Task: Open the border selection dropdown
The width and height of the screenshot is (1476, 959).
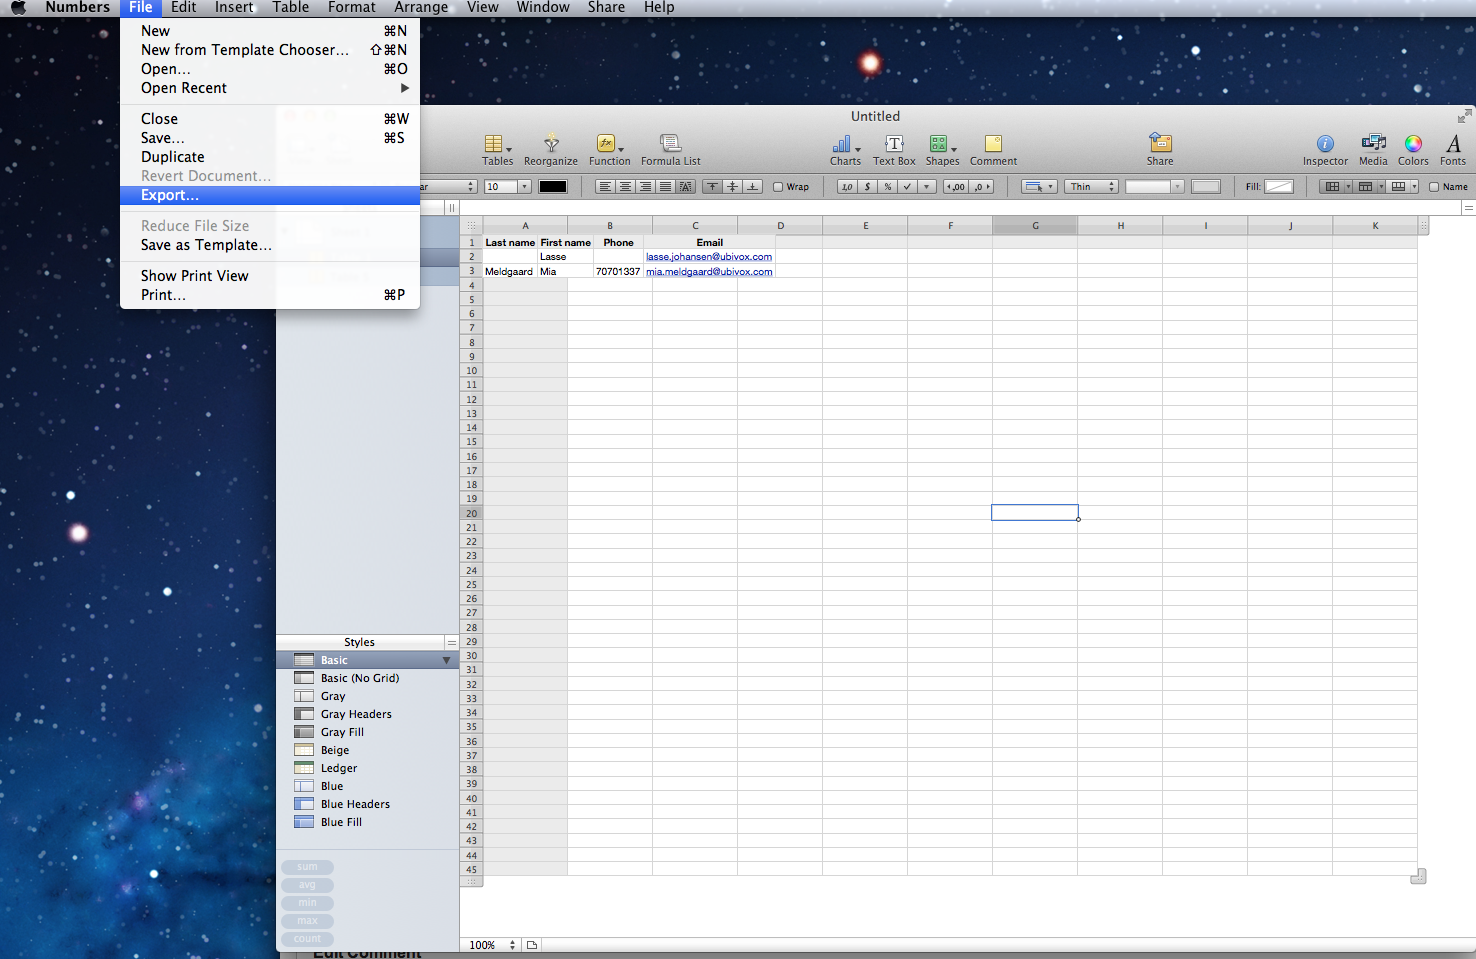Action: tap(1039, 187)
